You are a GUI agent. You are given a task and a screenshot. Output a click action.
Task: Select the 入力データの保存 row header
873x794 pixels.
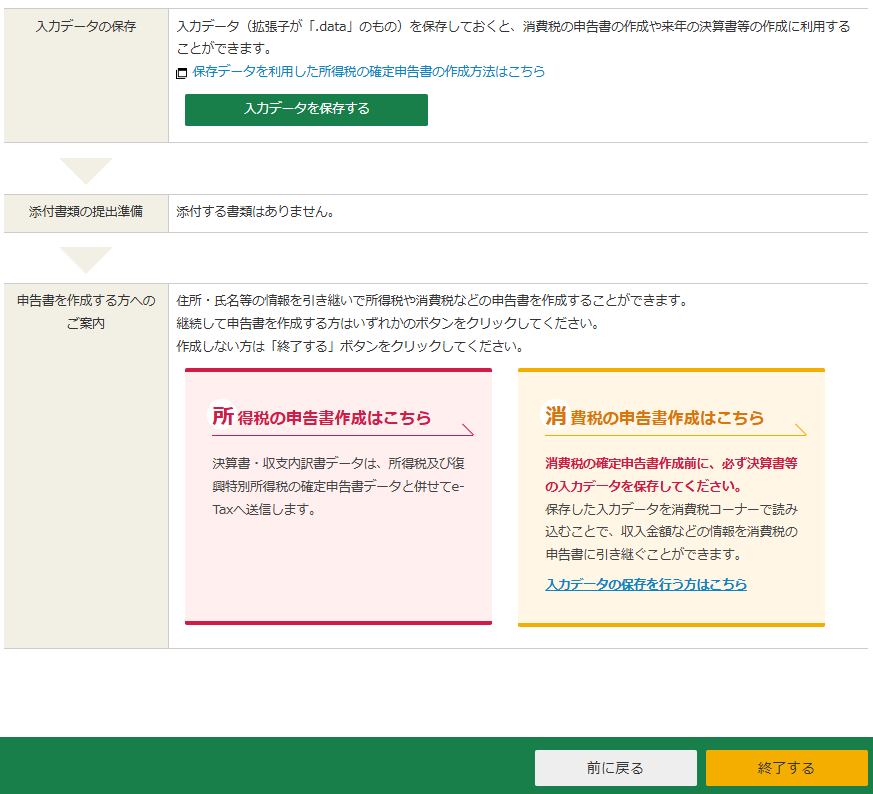(x=86, y=26)
